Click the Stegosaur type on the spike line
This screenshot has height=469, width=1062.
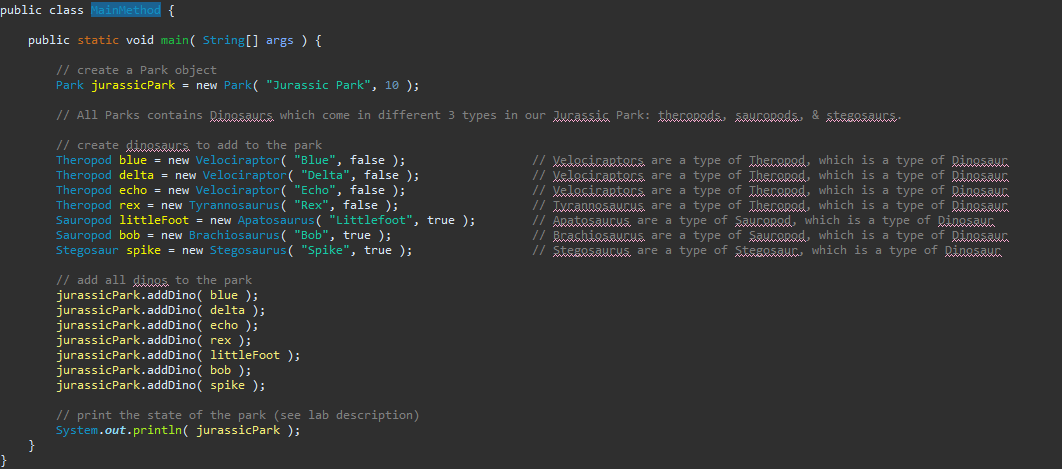click(87, 250)
